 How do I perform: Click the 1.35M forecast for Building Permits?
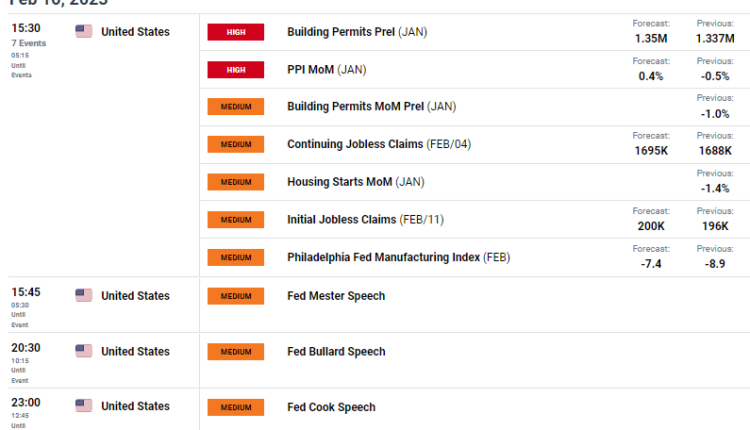[652, 38]
